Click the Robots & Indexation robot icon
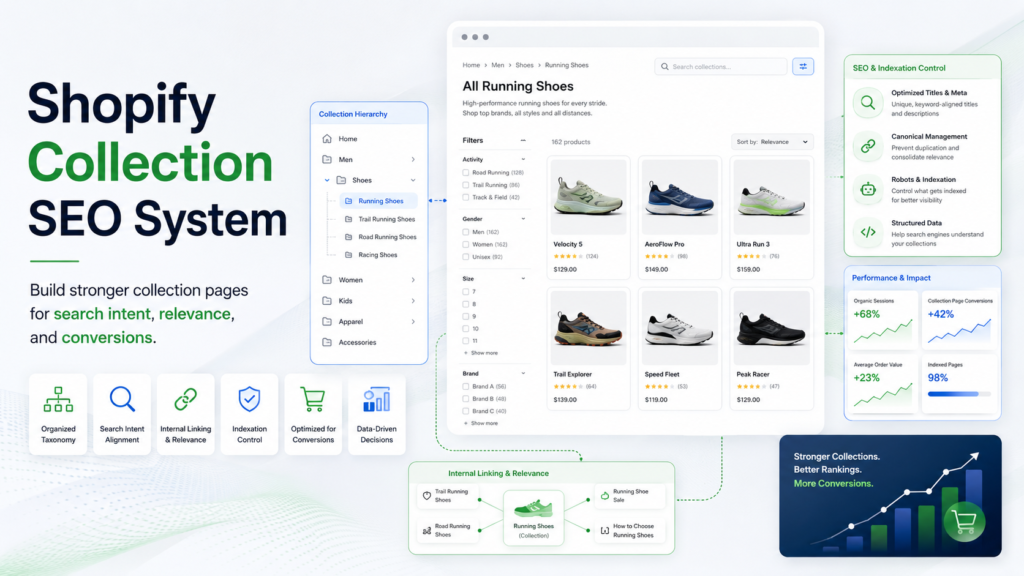The width and height of the screenshot is (1024, 576). (x=868, y=189)
